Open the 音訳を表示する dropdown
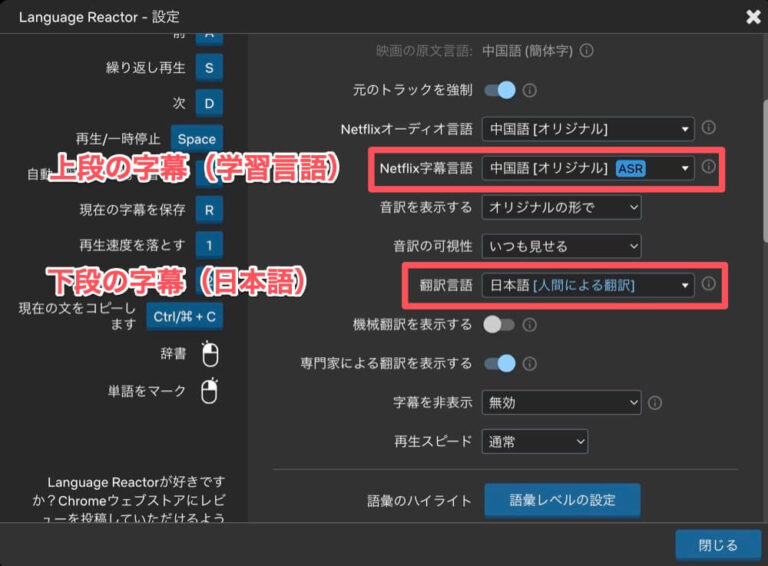The height and width of the screenshot is (566, 768). [561, 207]
